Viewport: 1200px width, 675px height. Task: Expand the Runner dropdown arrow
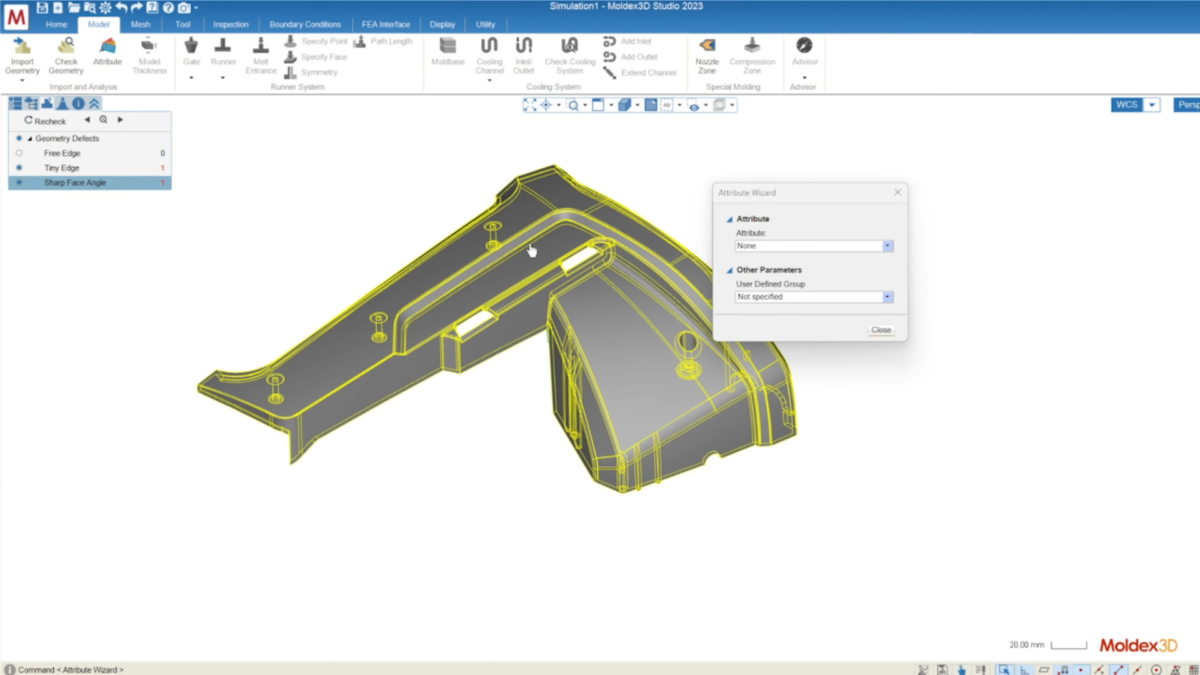click(223, 77)
